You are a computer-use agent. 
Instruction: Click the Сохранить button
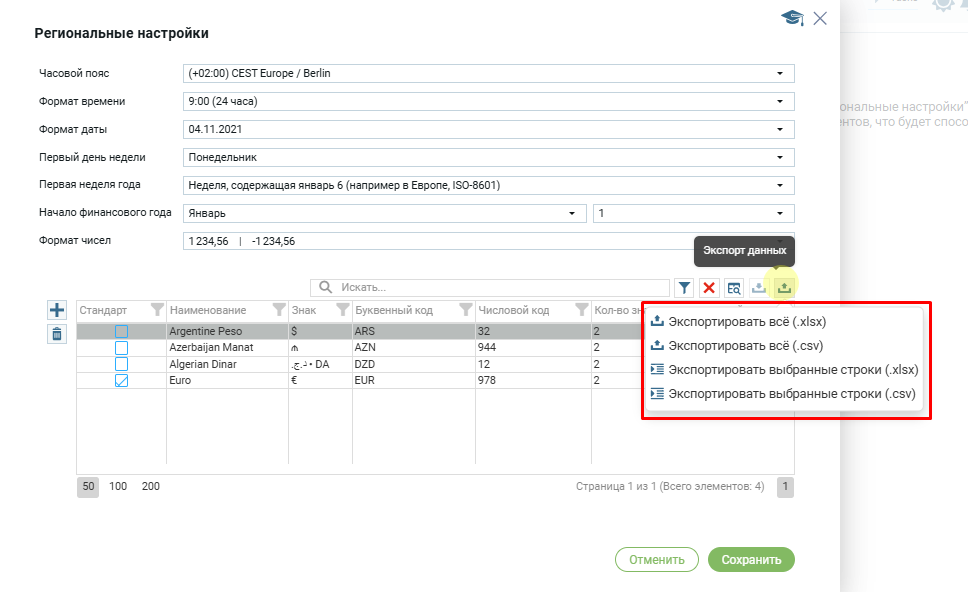tap(750, 560)
